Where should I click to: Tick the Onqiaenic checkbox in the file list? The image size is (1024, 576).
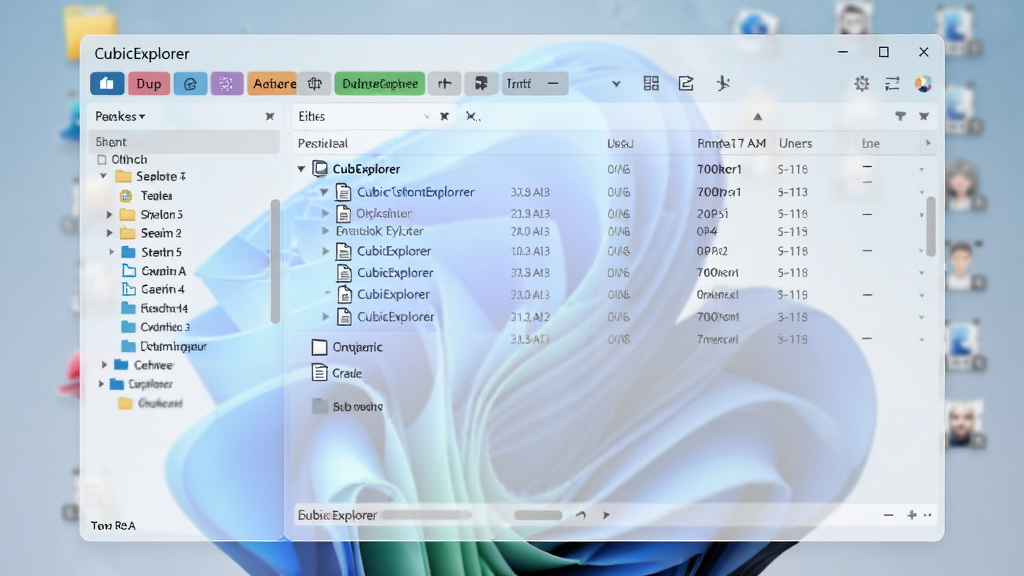[x=319, y=347]
